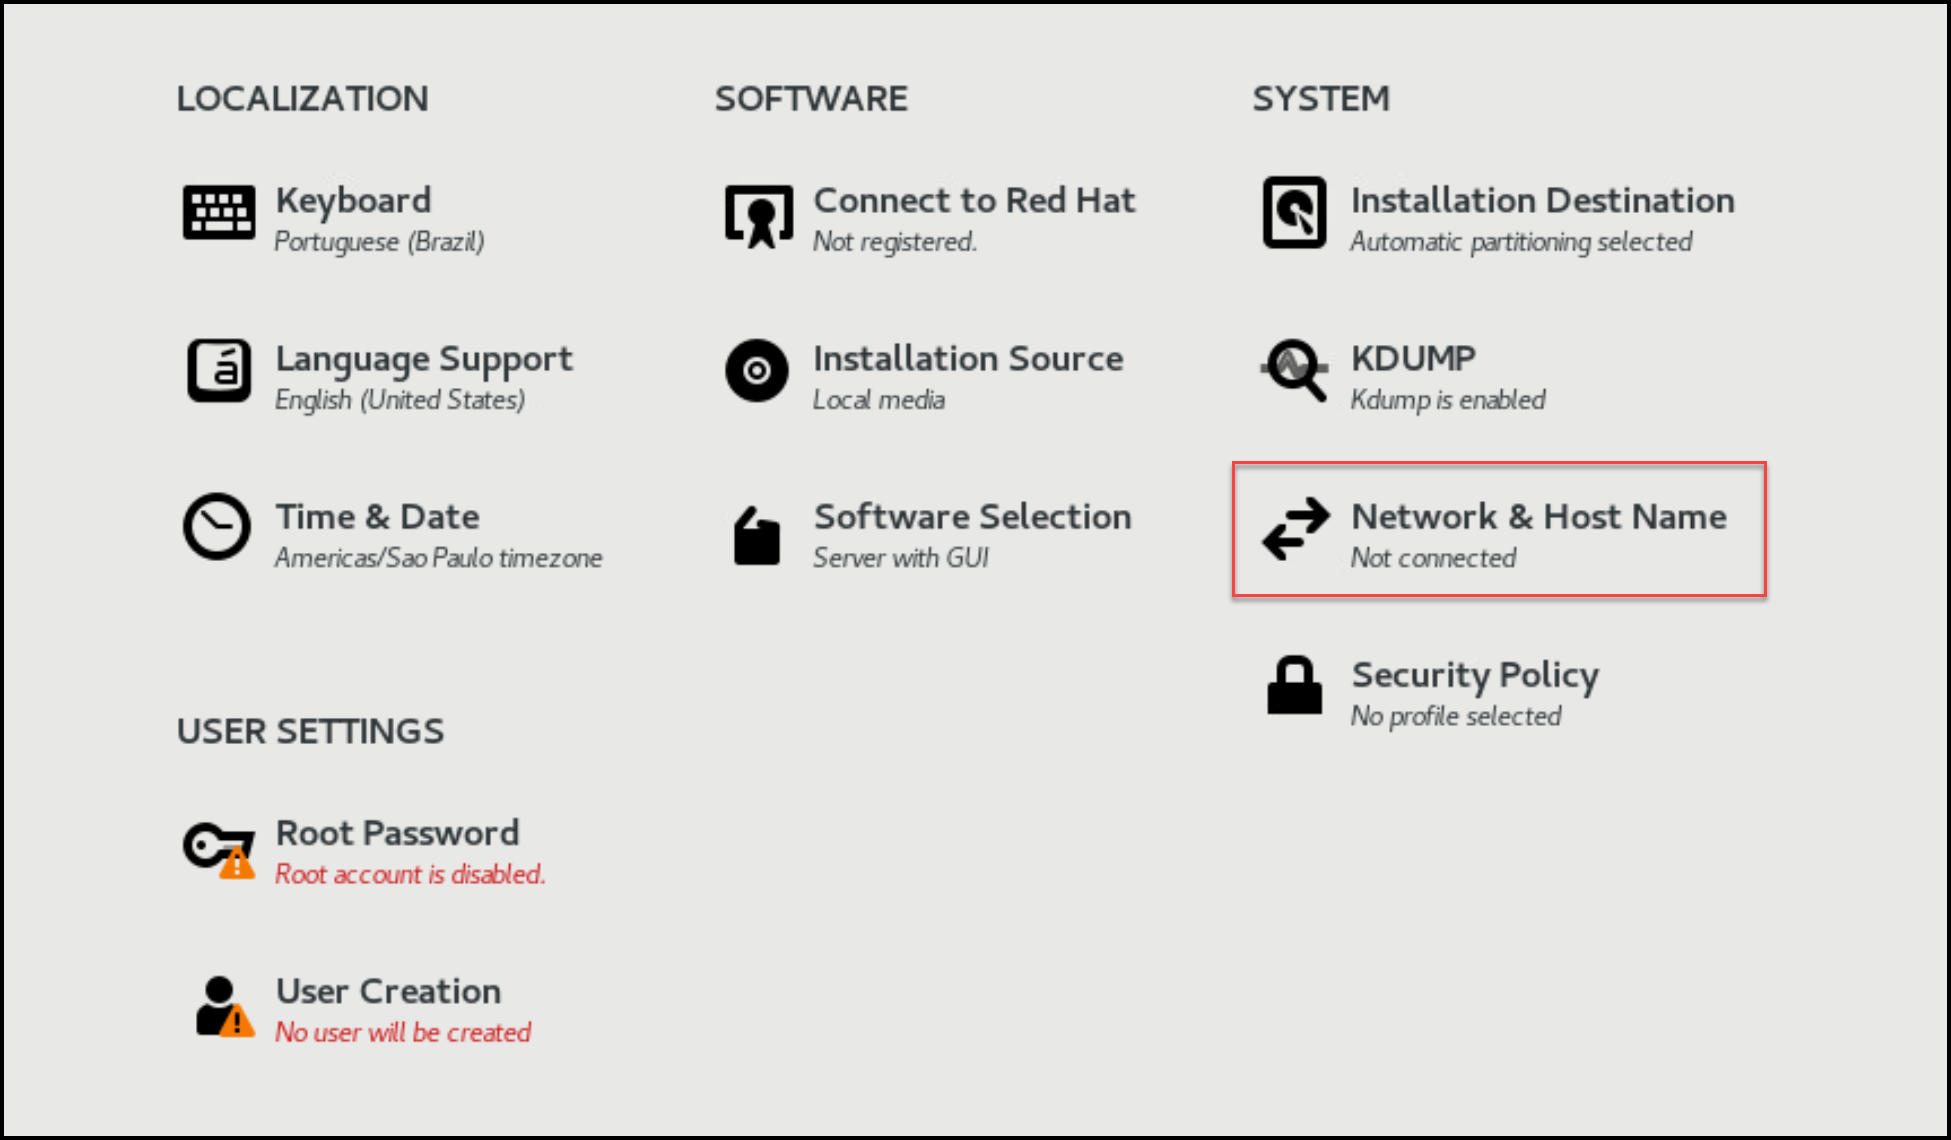Image resolution: width=1951 pixels, height=1140 pixels.
Task: Click the Installation Destination disk icon
Action: tap(1294, 212)
